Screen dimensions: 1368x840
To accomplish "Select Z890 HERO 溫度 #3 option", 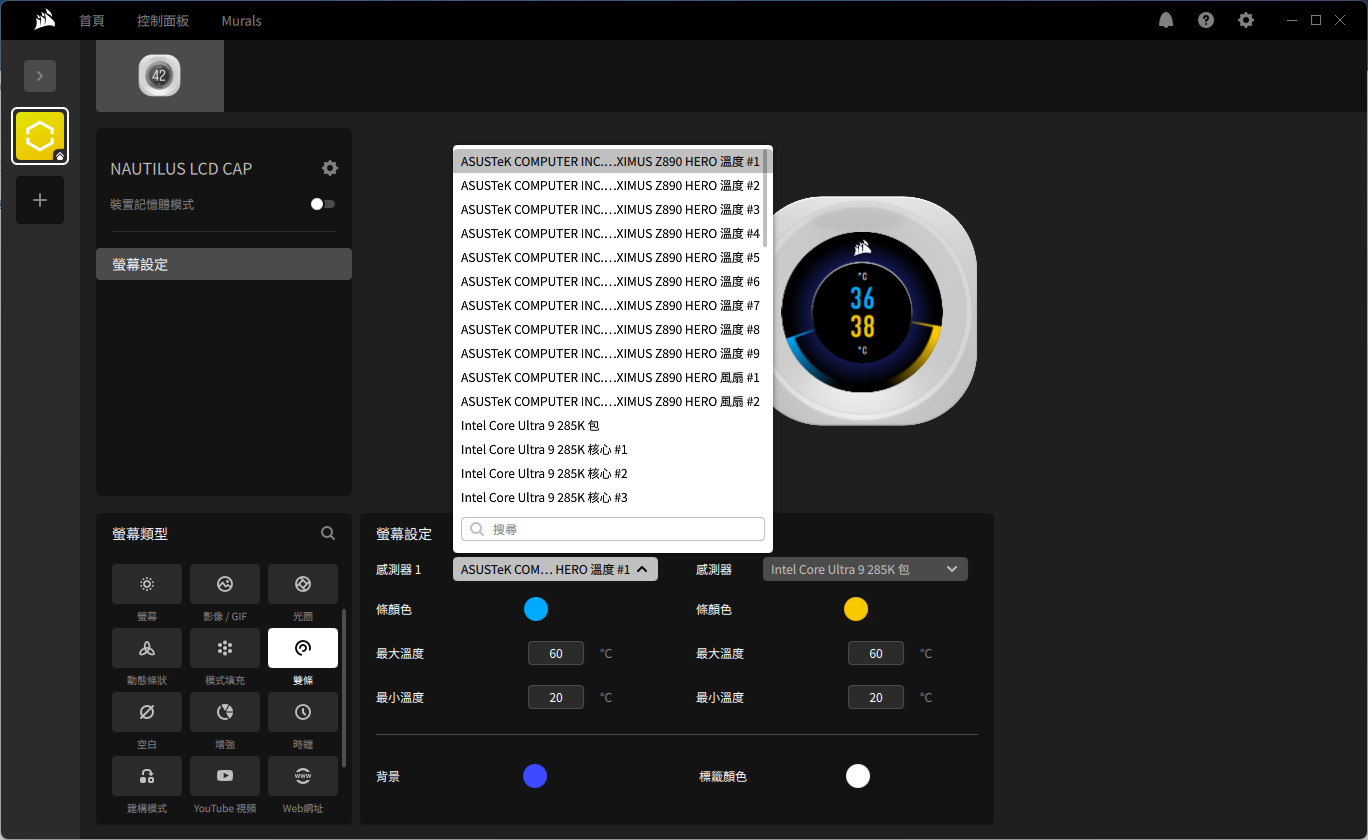I will (x=609, y=209).
